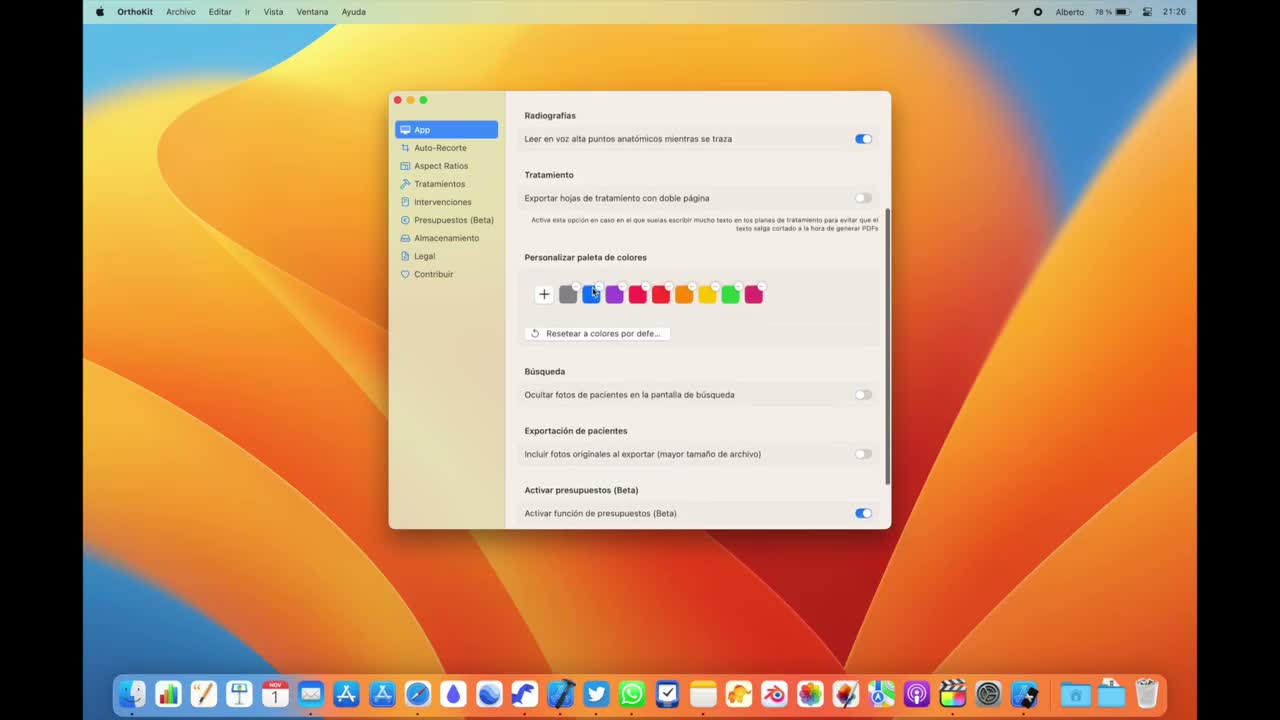Switch to Auto-Recorte settings section
The image size is (1280, 720).
446,148
